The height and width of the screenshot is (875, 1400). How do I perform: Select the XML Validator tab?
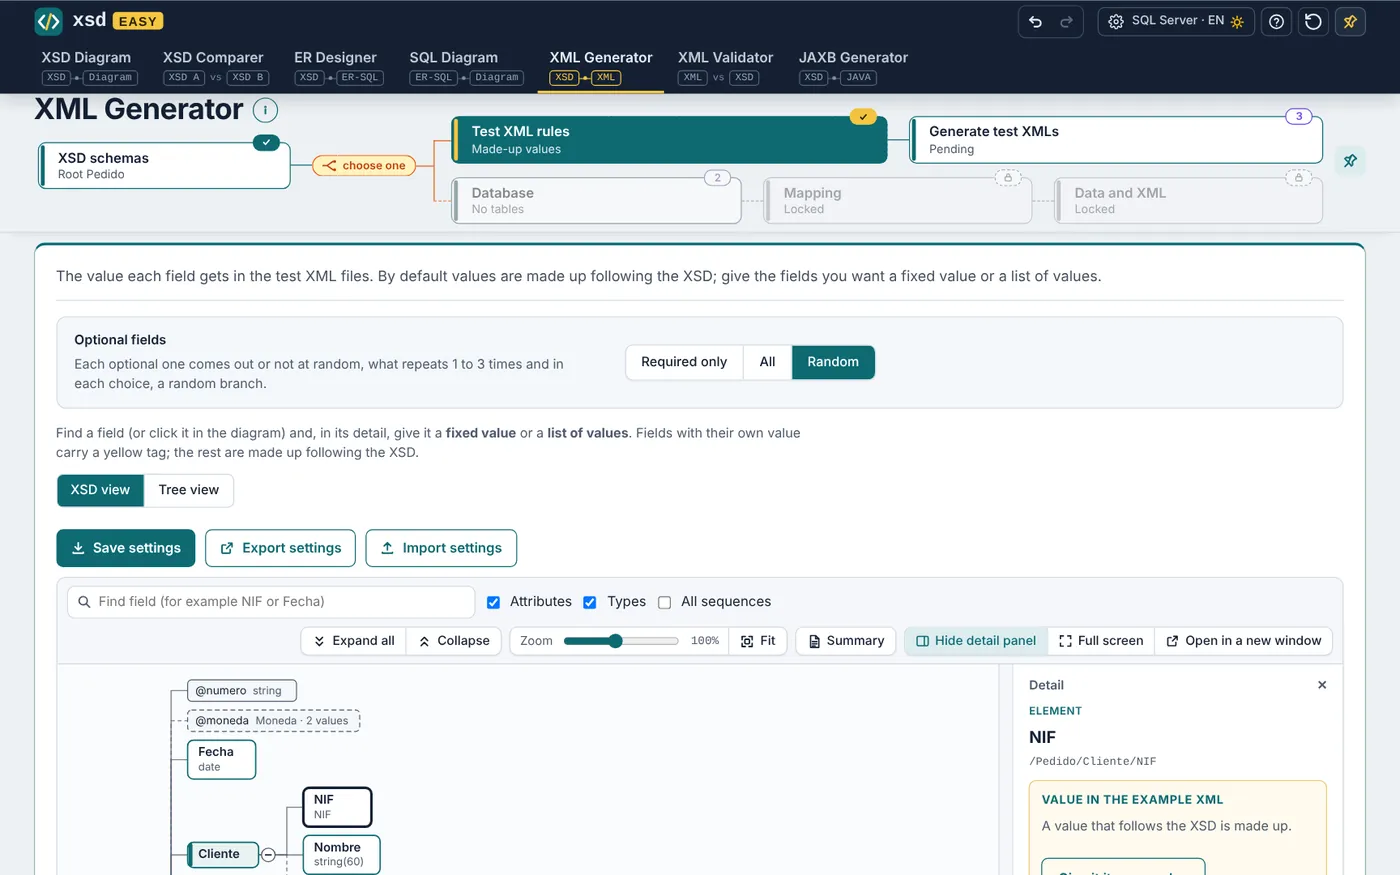pos(725,66)
